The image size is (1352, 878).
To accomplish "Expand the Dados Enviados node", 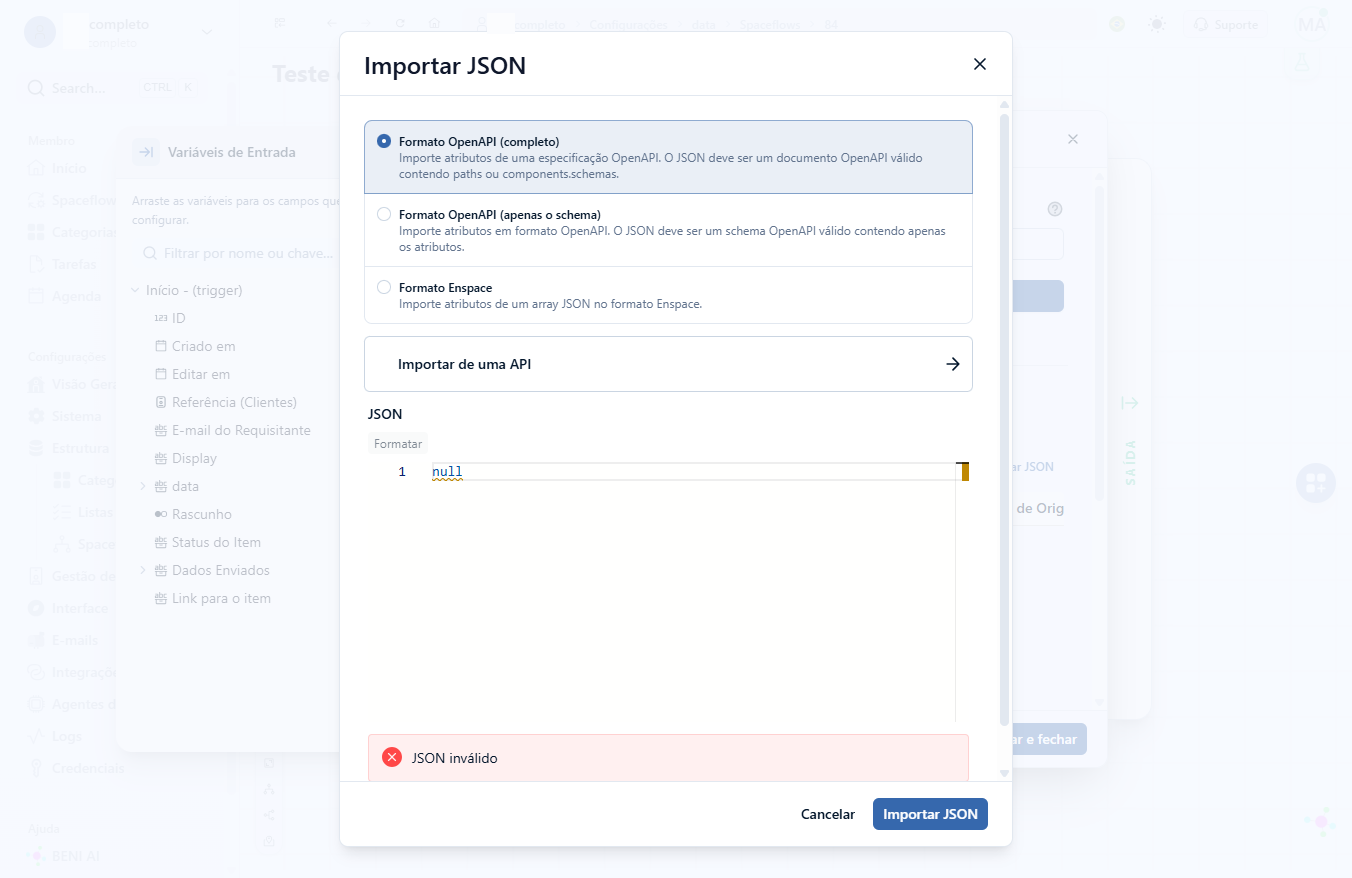I will point(143,570).
